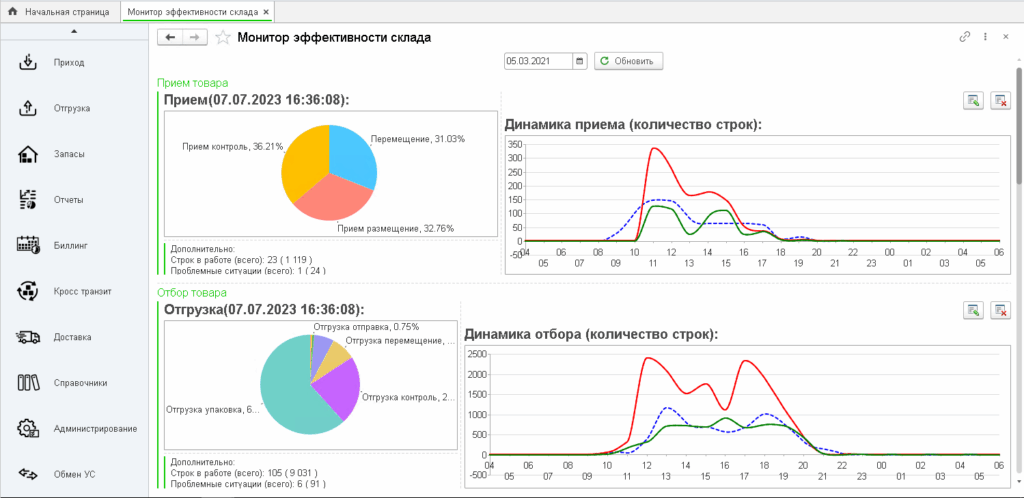
Task: Go back with the left arrow button
Action: coord(171,37)
